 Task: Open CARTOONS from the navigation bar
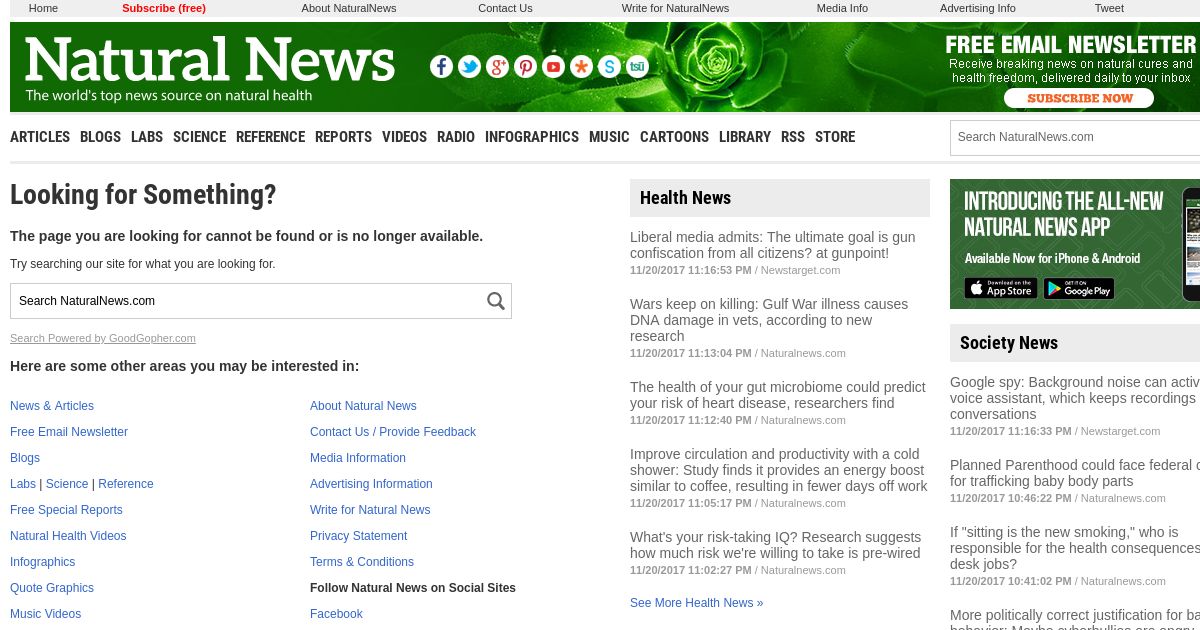[674, 137]
